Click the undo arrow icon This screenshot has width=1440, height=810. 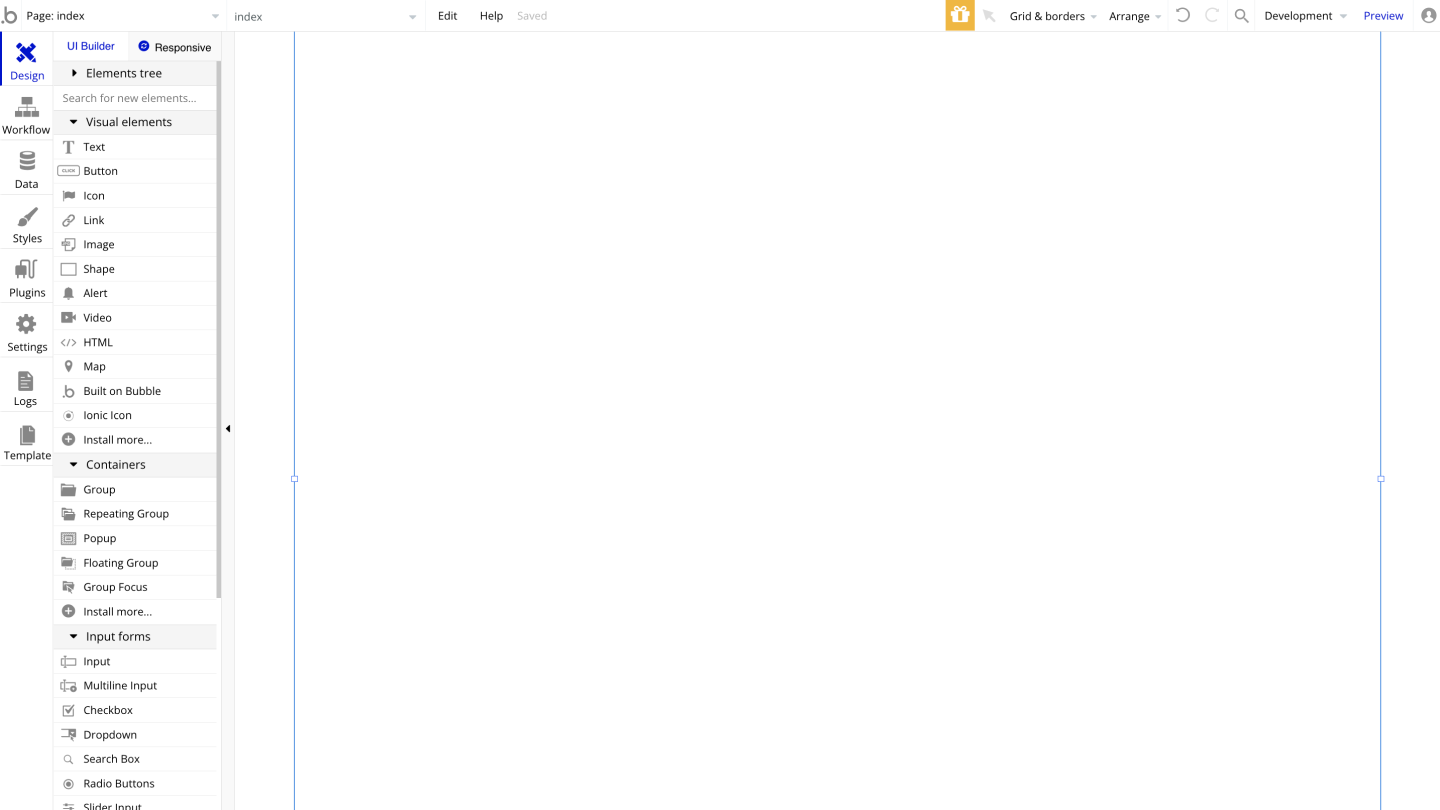click(1183, 16)
